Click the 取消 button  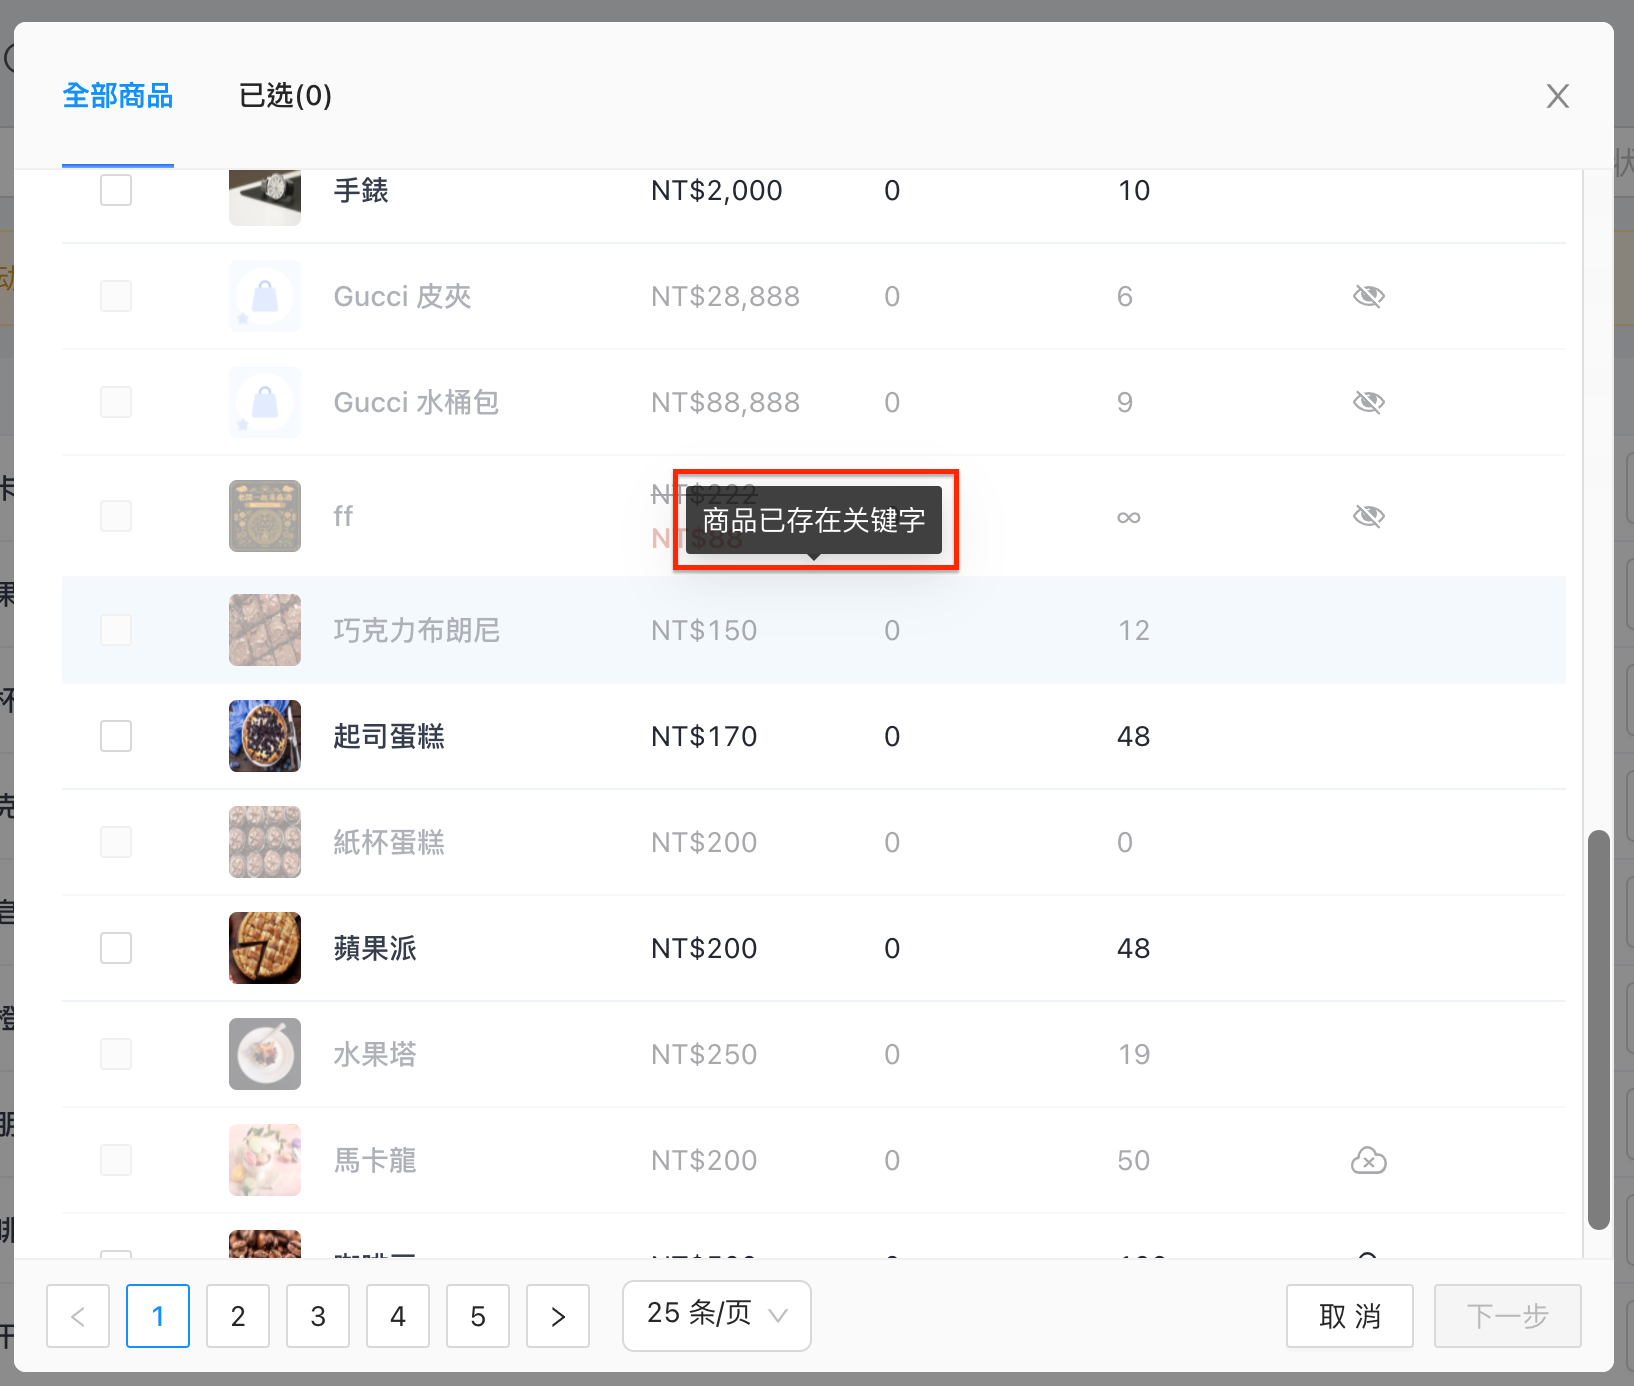1349,1316
